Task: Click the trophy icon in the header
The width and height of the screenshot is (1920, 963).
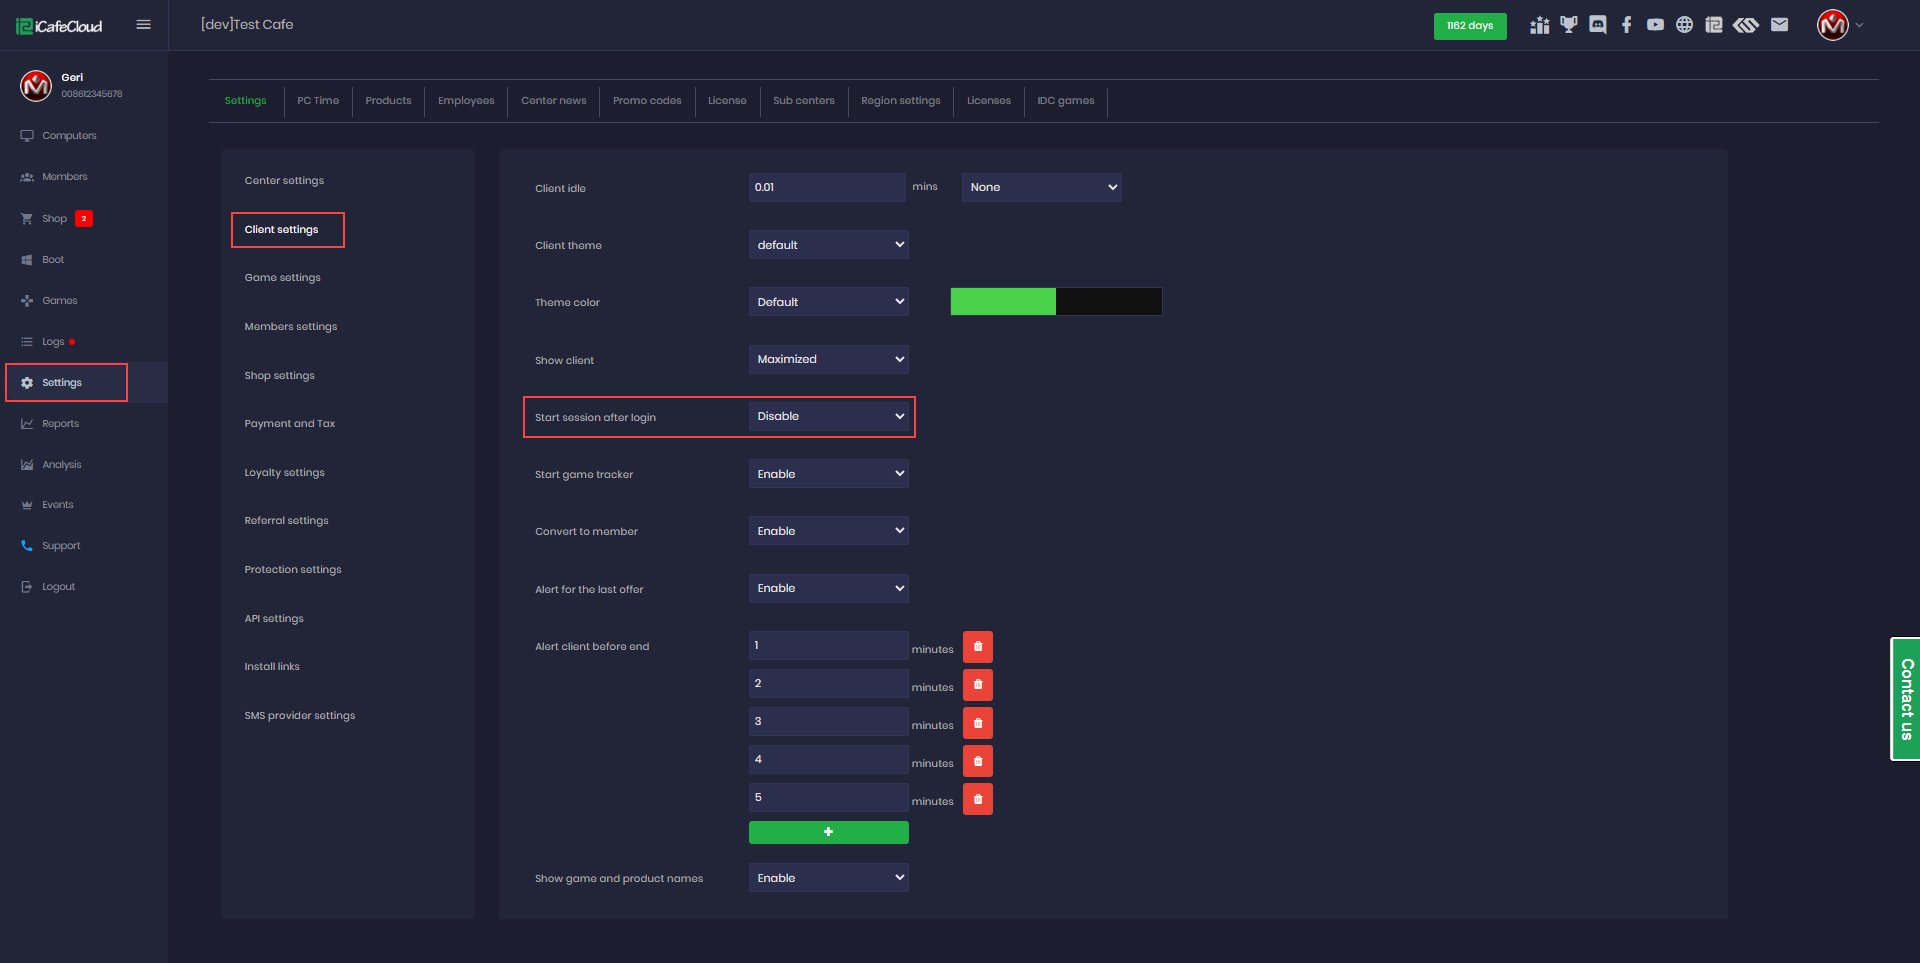Action: coord(1569,25)
